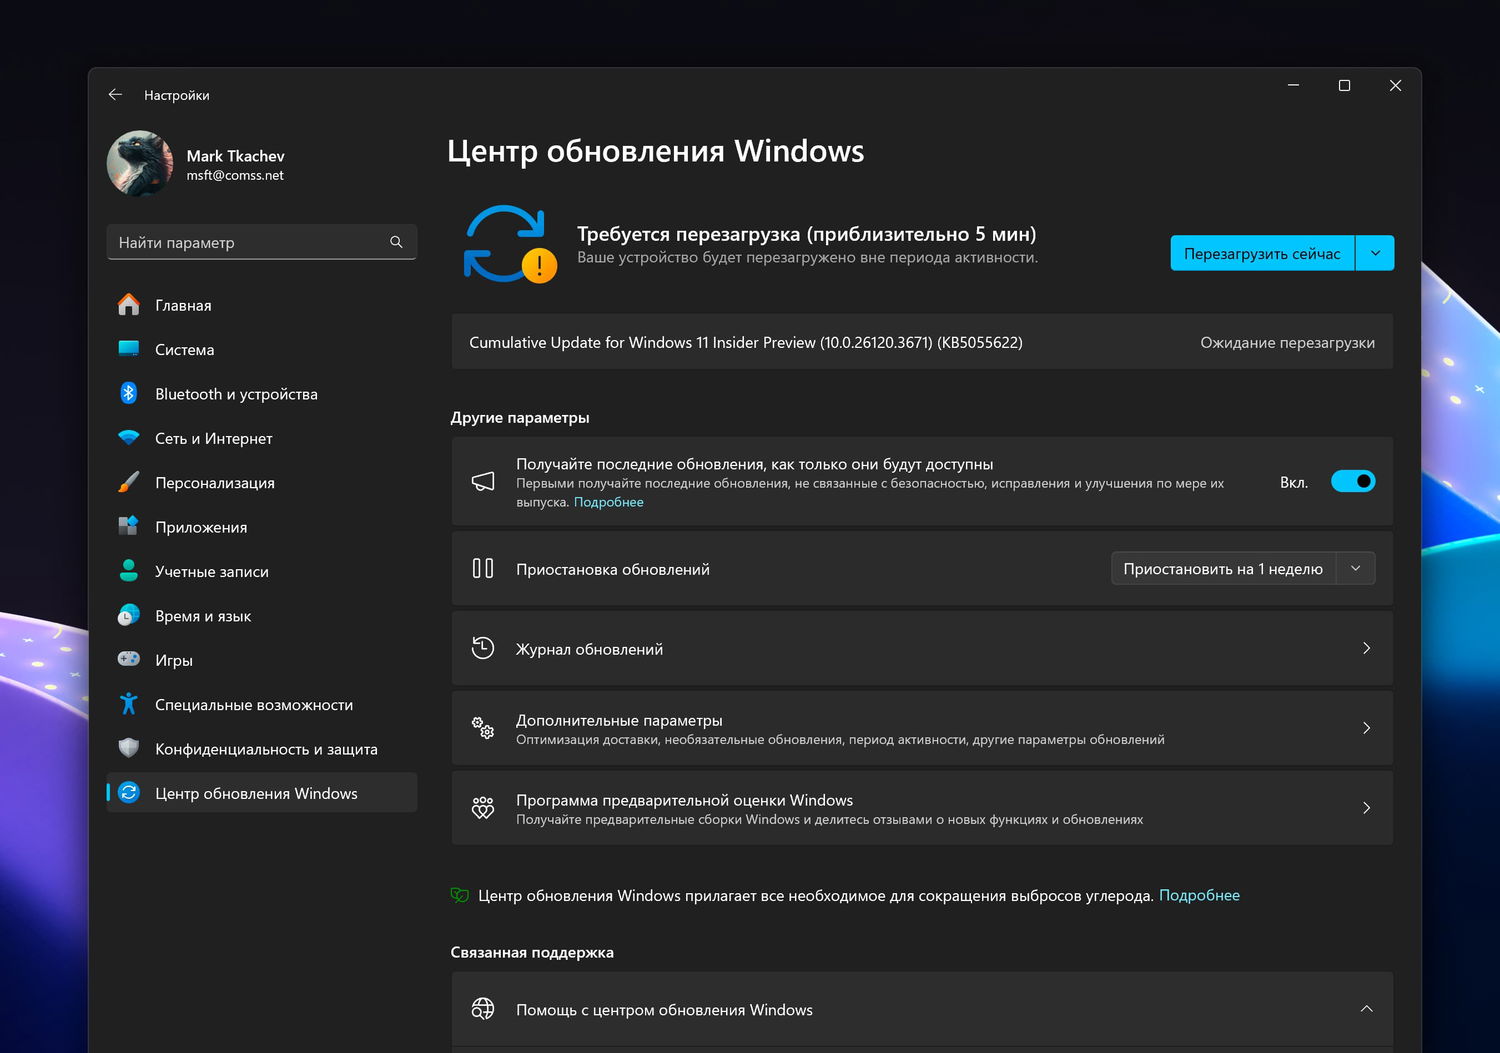This screenshot has height=1053, width=1500.
Task: Open Bluetooth и устройства via its icon
Action: coord(129,394)
